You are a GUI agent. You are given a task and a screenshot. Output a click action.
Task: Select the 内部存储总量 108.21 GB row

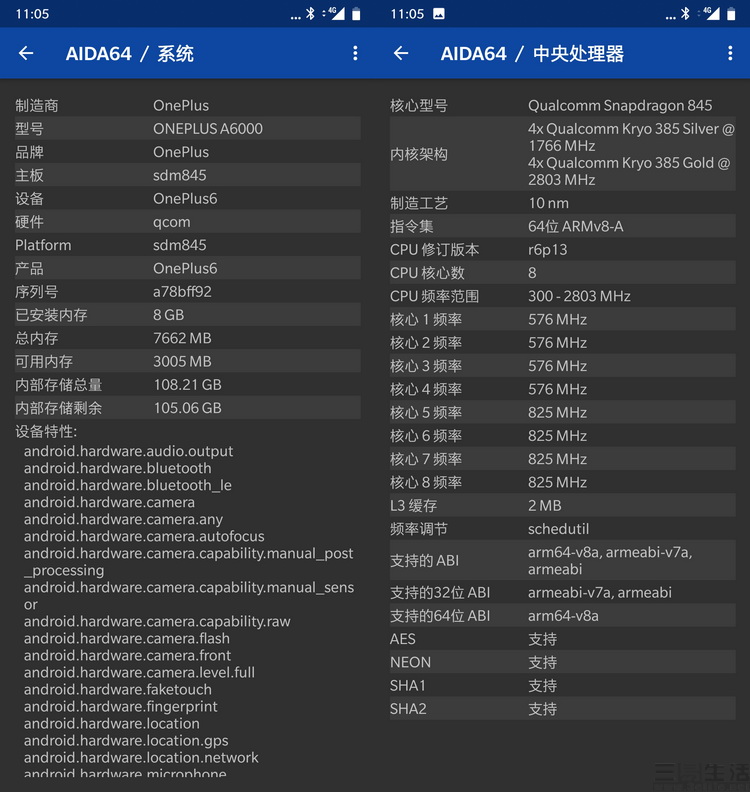coord(187,385)
